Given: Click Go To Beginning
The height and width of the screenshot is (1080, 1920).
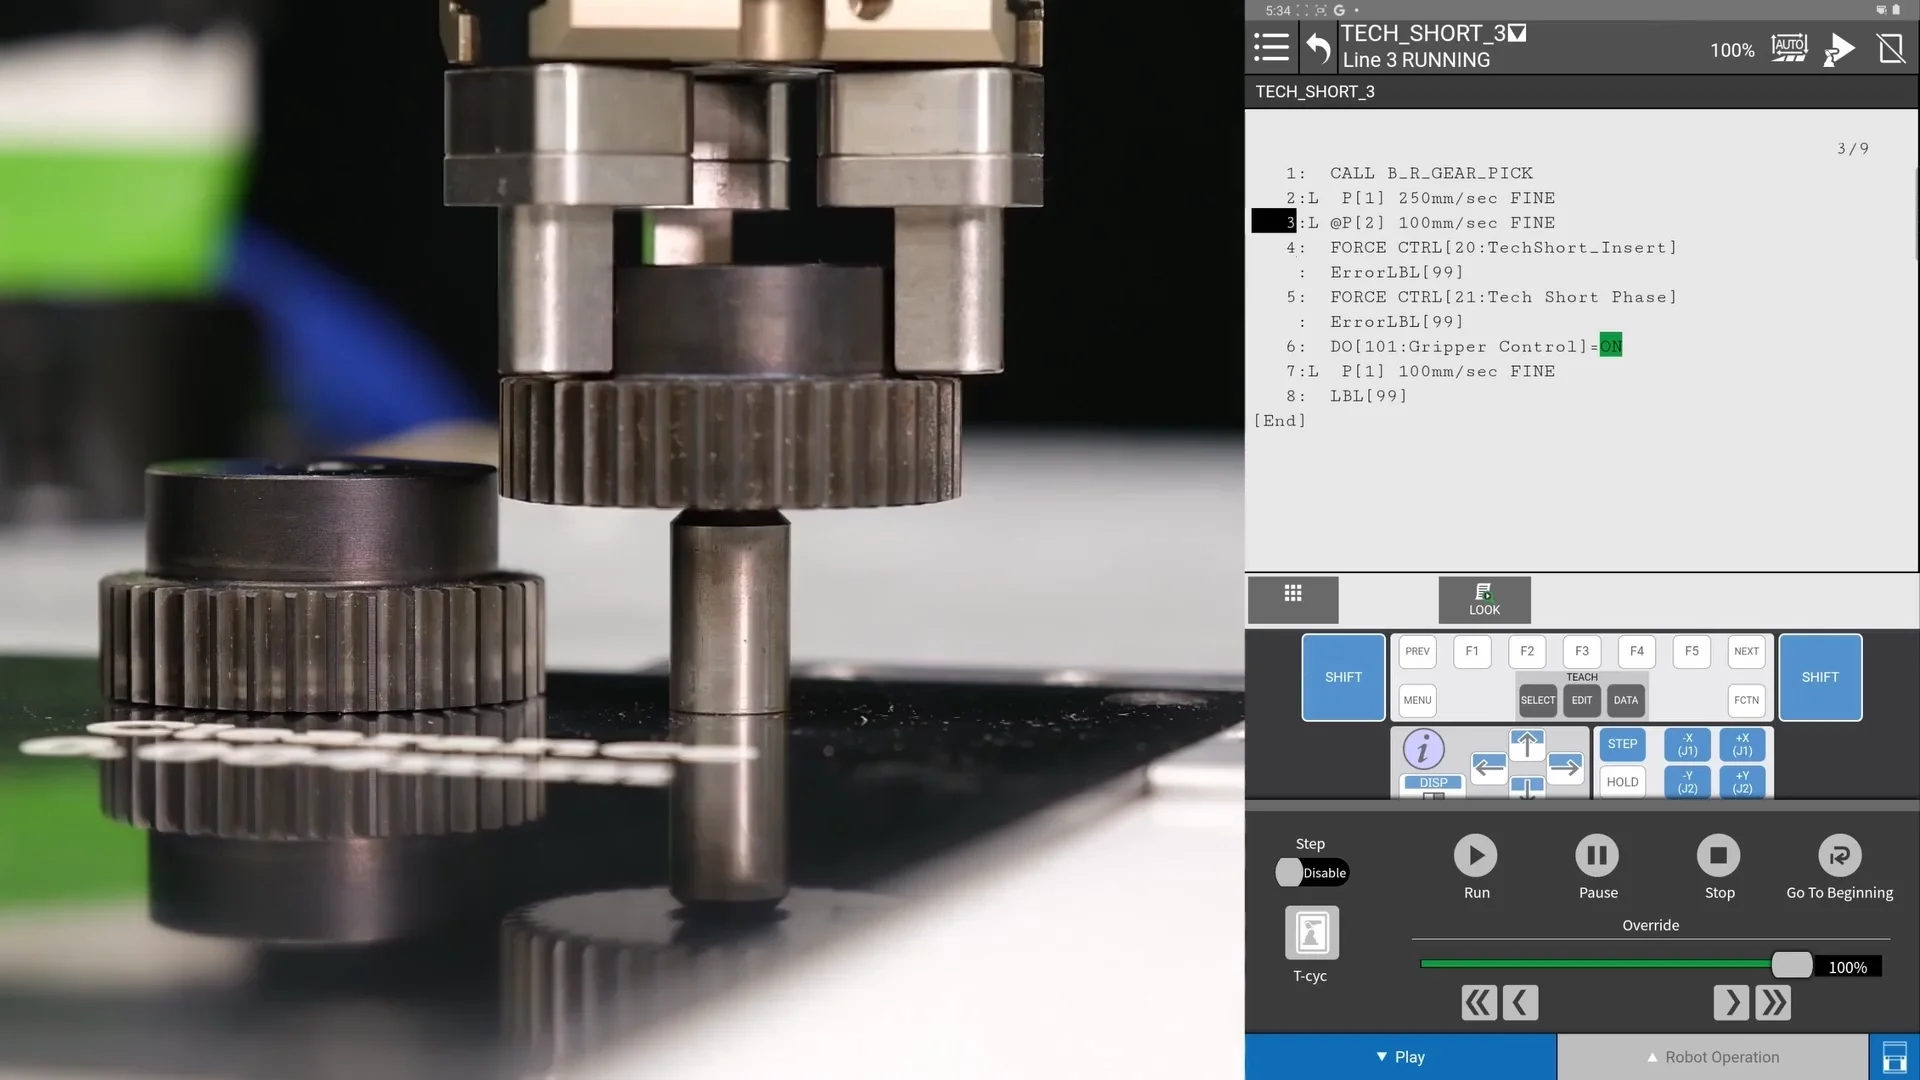Looking at the screenshot, I should pos(1839,856).
